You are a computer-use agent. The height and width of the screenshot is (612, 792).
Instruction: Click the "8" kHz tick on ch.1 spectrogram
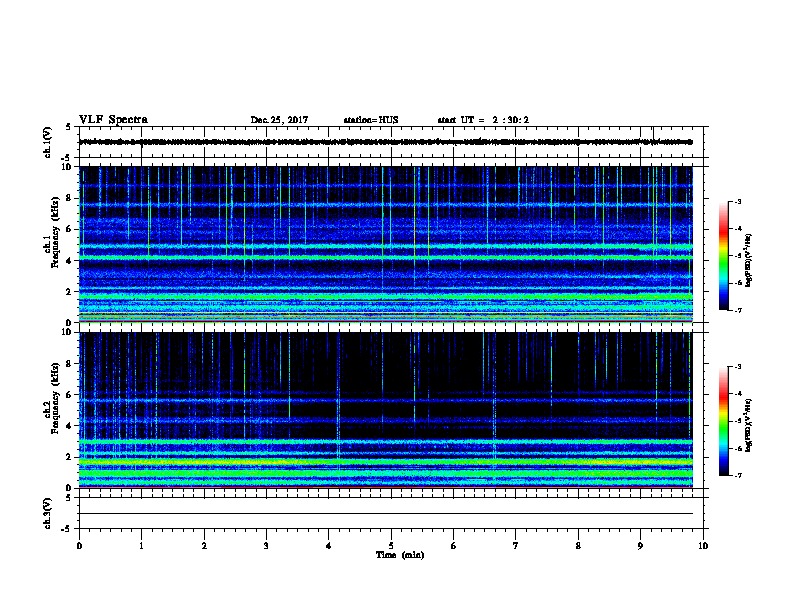coord(69,198)
